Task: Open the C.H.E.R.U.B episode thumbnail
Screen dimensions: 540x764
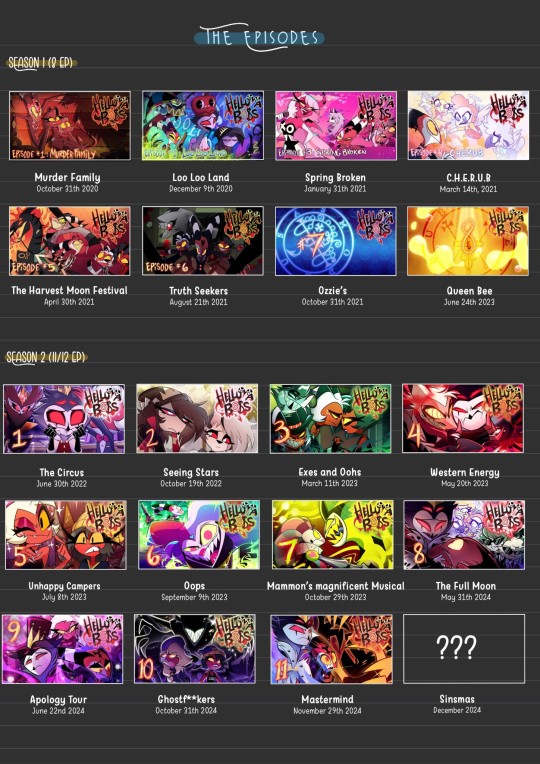Action: (468, 125)
